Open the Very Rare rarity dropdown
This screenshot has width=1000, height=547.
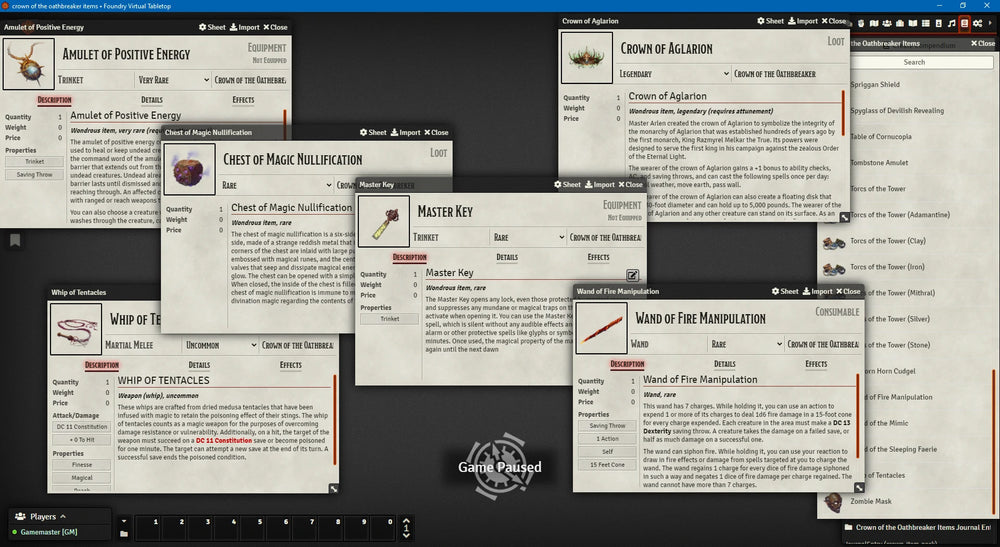pyautogui.click(x=173, y=80)
